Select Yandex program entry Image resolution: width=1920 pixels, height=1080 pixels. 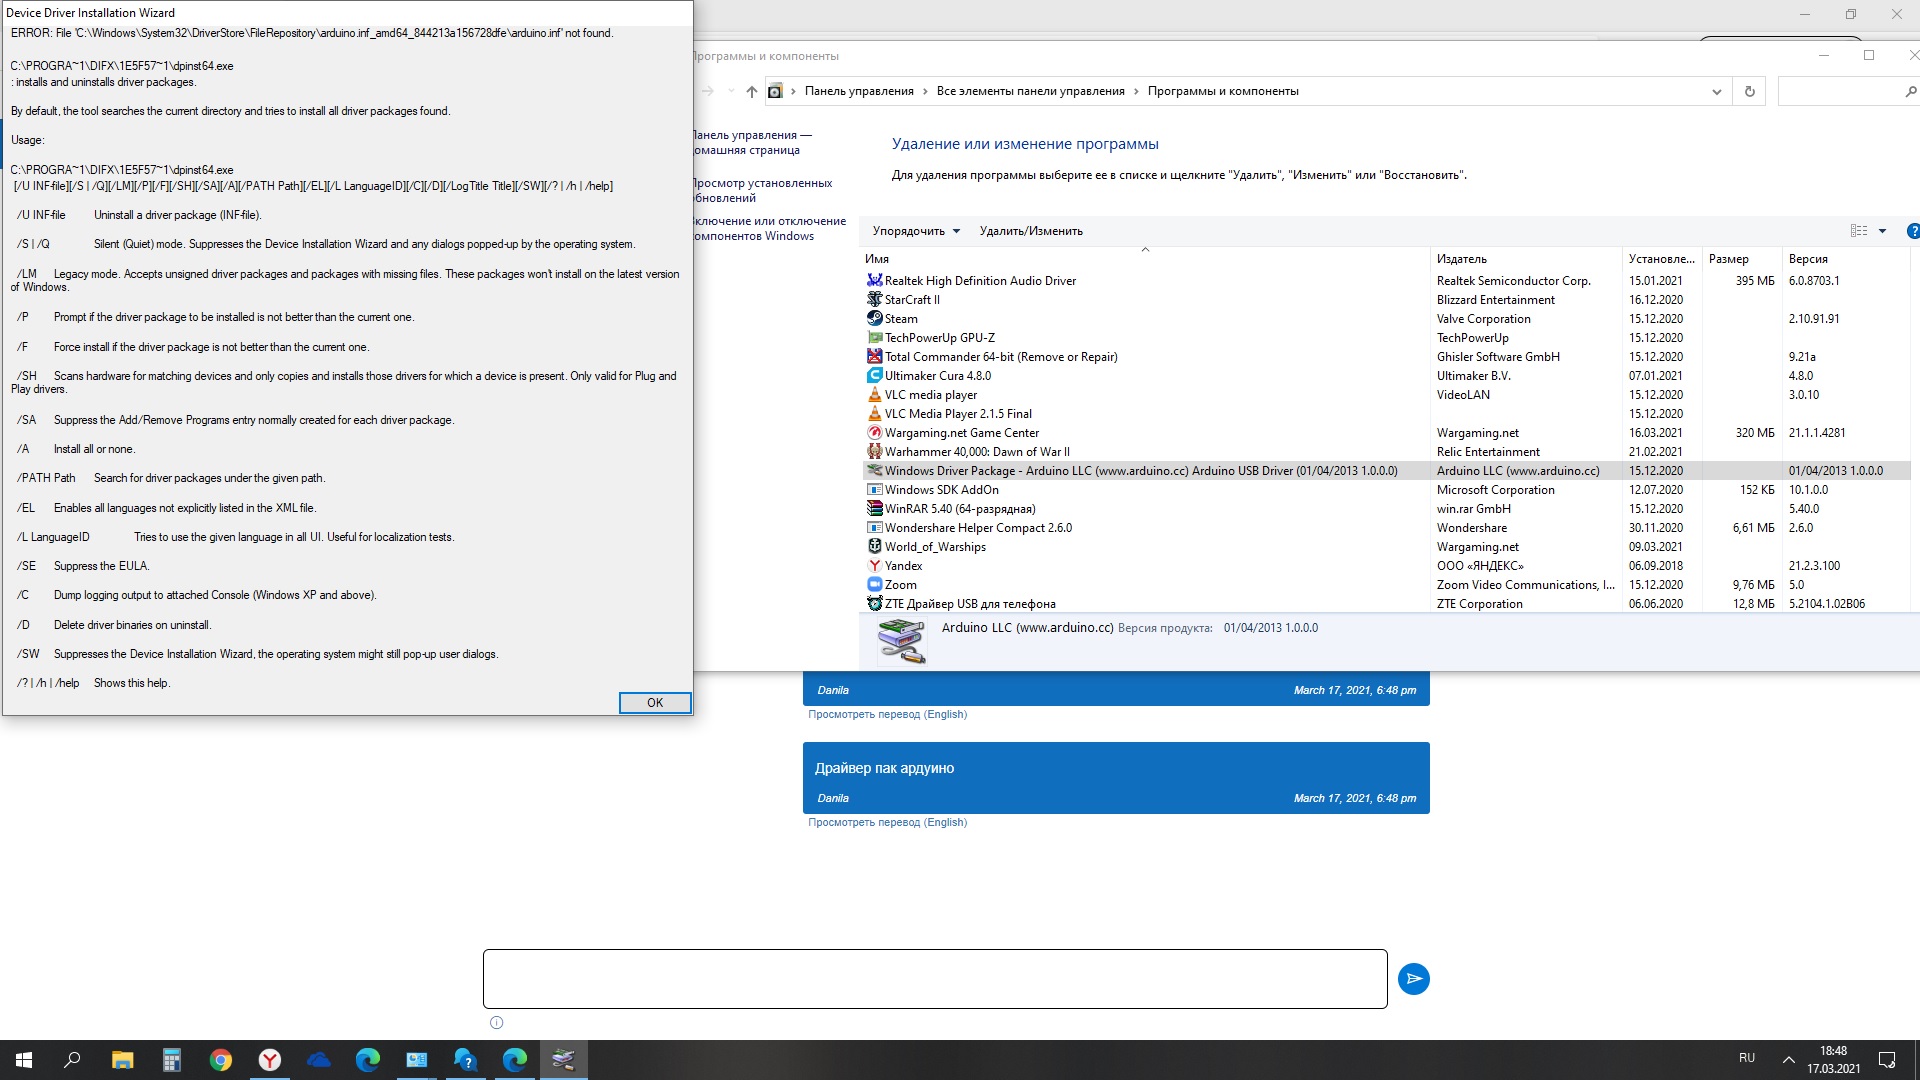tap(1386, 566)
